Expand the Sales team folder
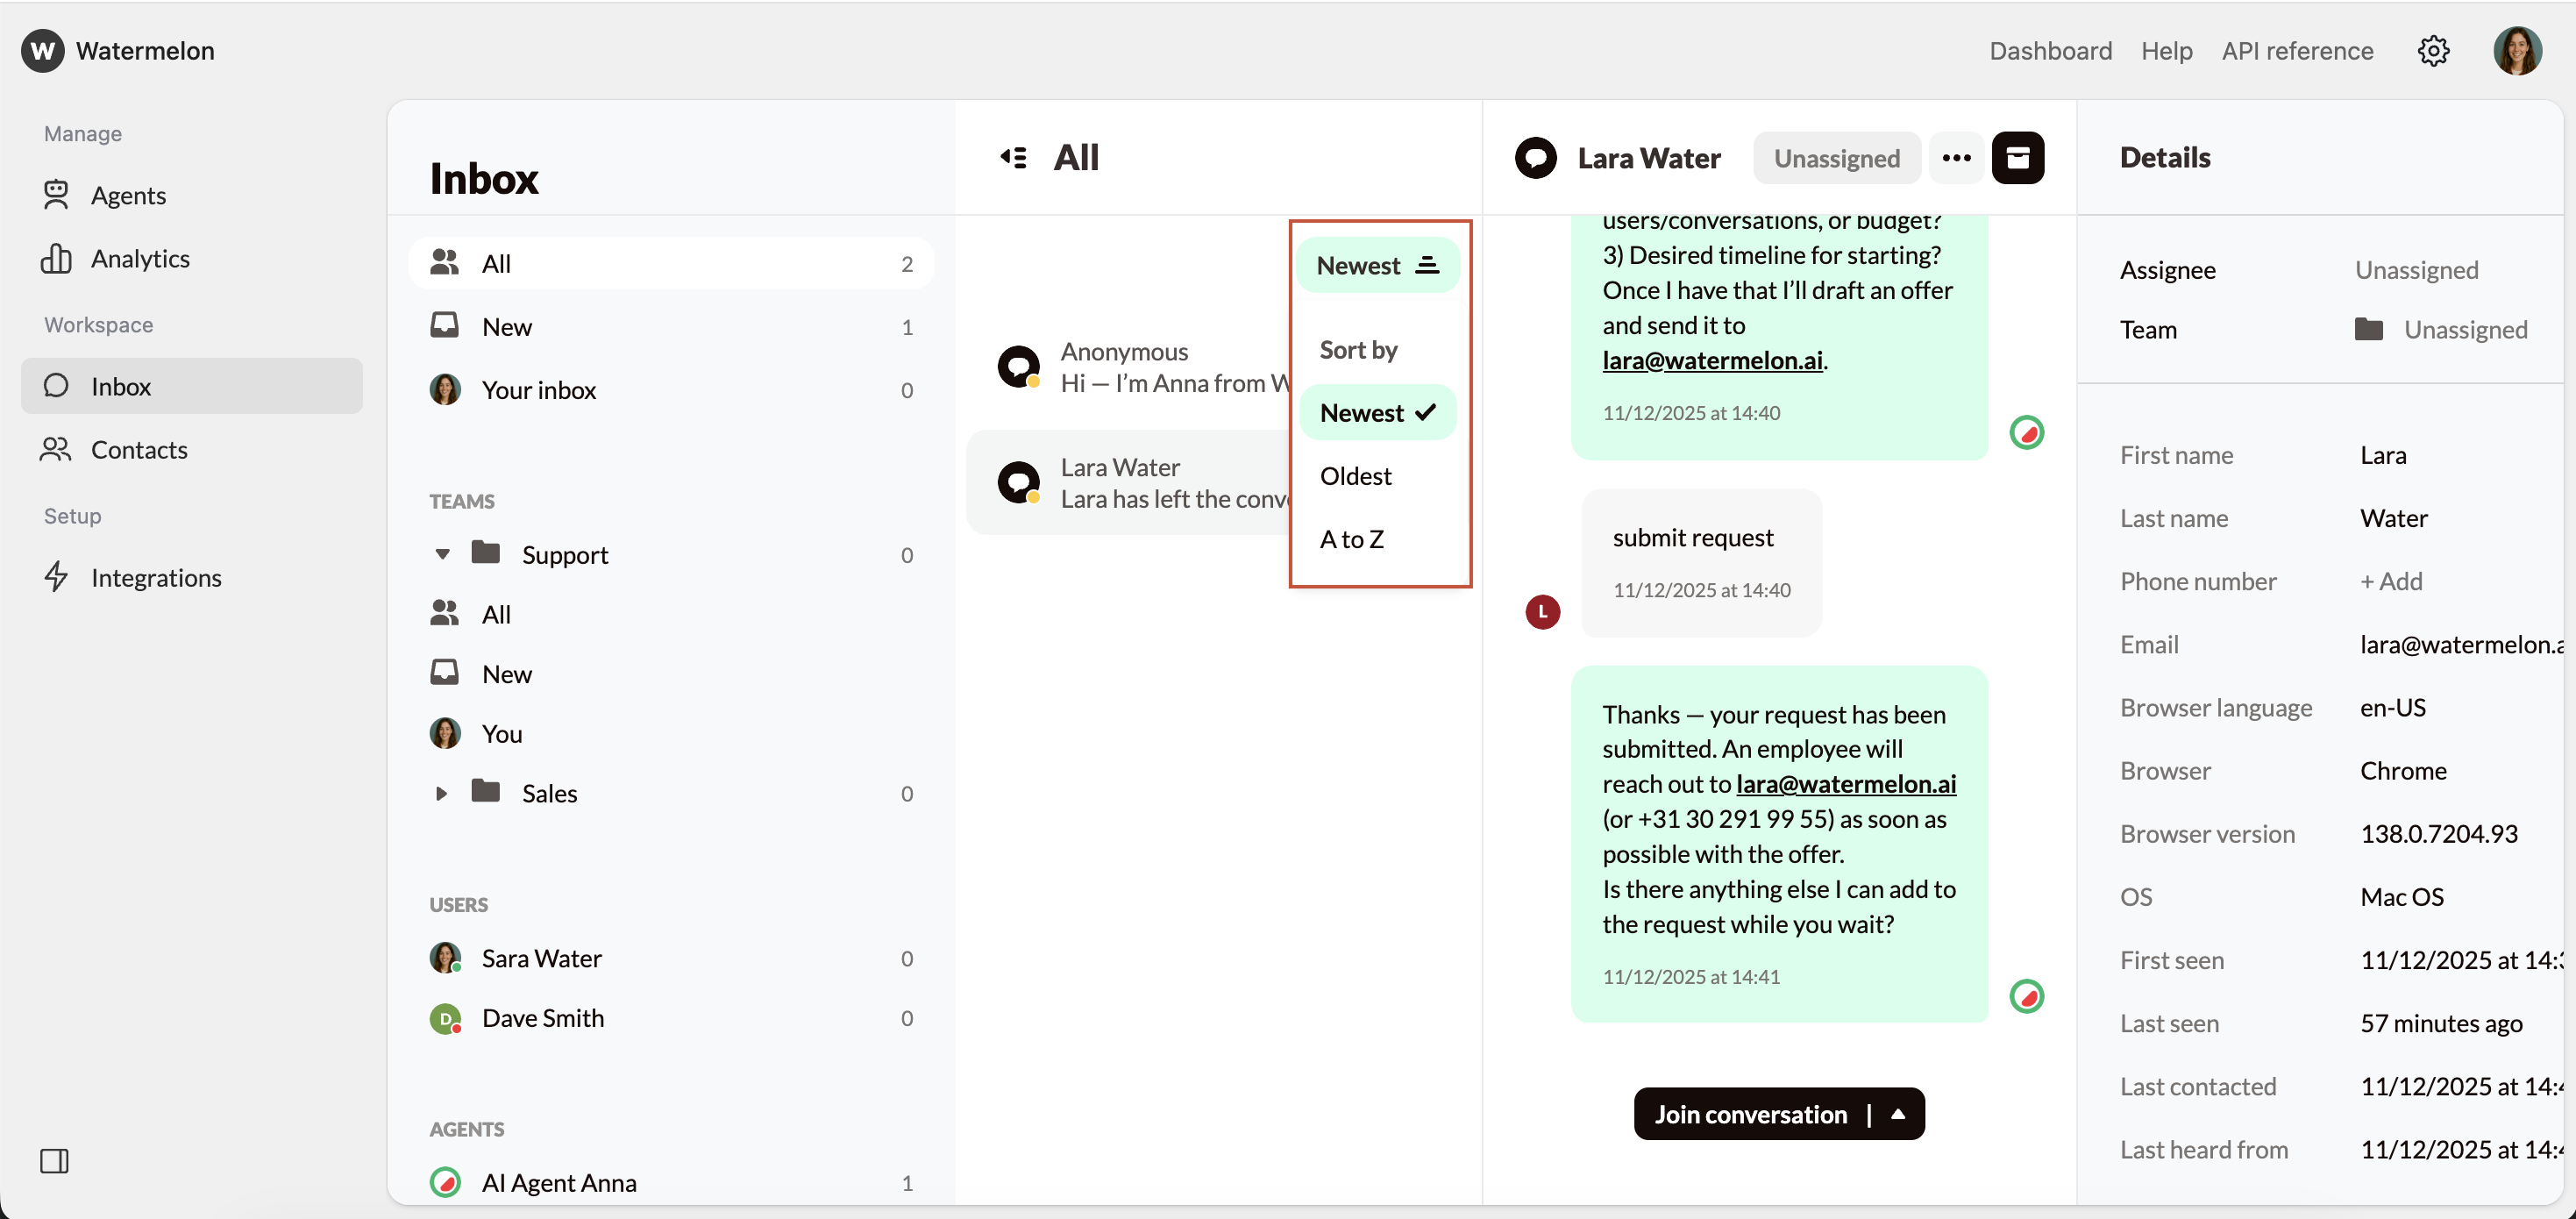This screenshot has height=1219, width=2576. (443, 793)
